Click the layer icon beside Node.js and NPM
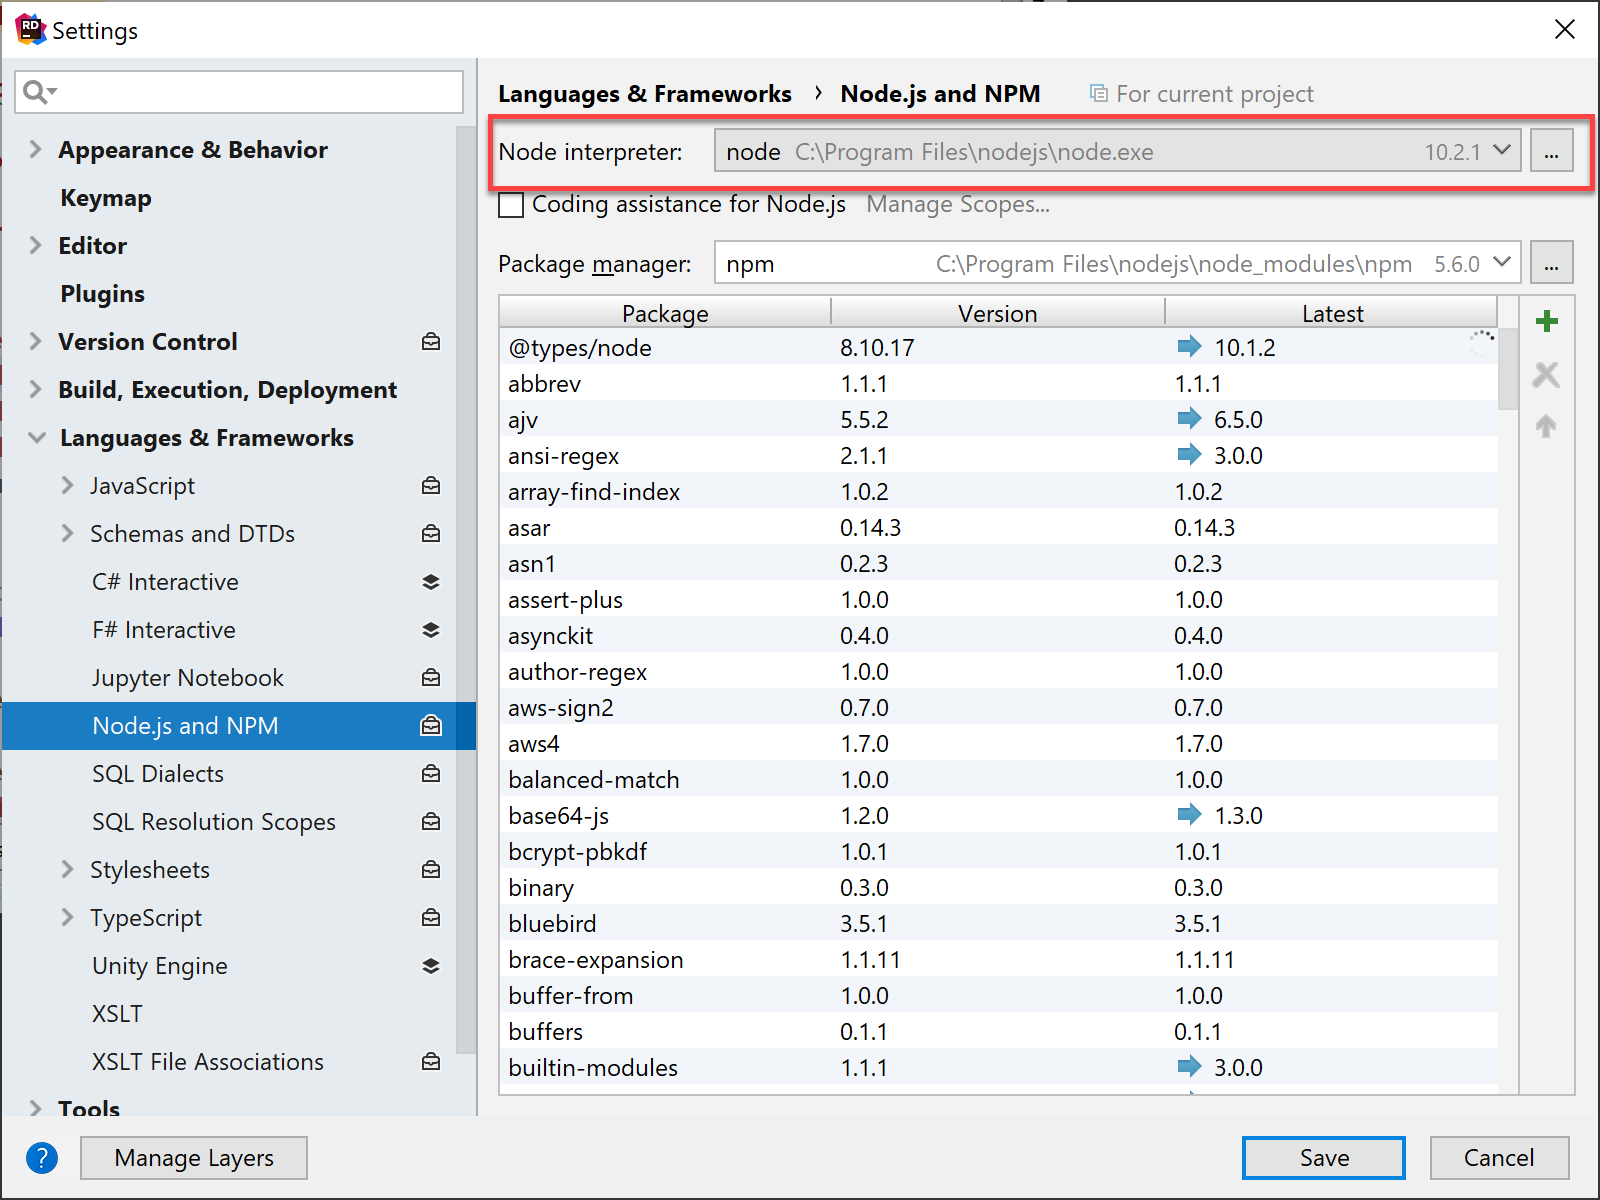This screenshot has width=1600, height=1200. coord(431,726)
